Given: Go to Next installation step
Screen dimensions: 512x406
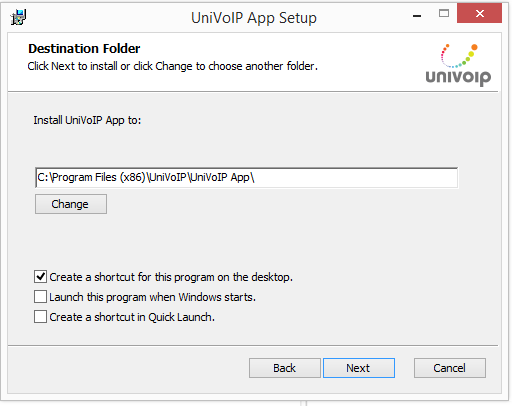Looking at the screenshot, I should (359, 368).
